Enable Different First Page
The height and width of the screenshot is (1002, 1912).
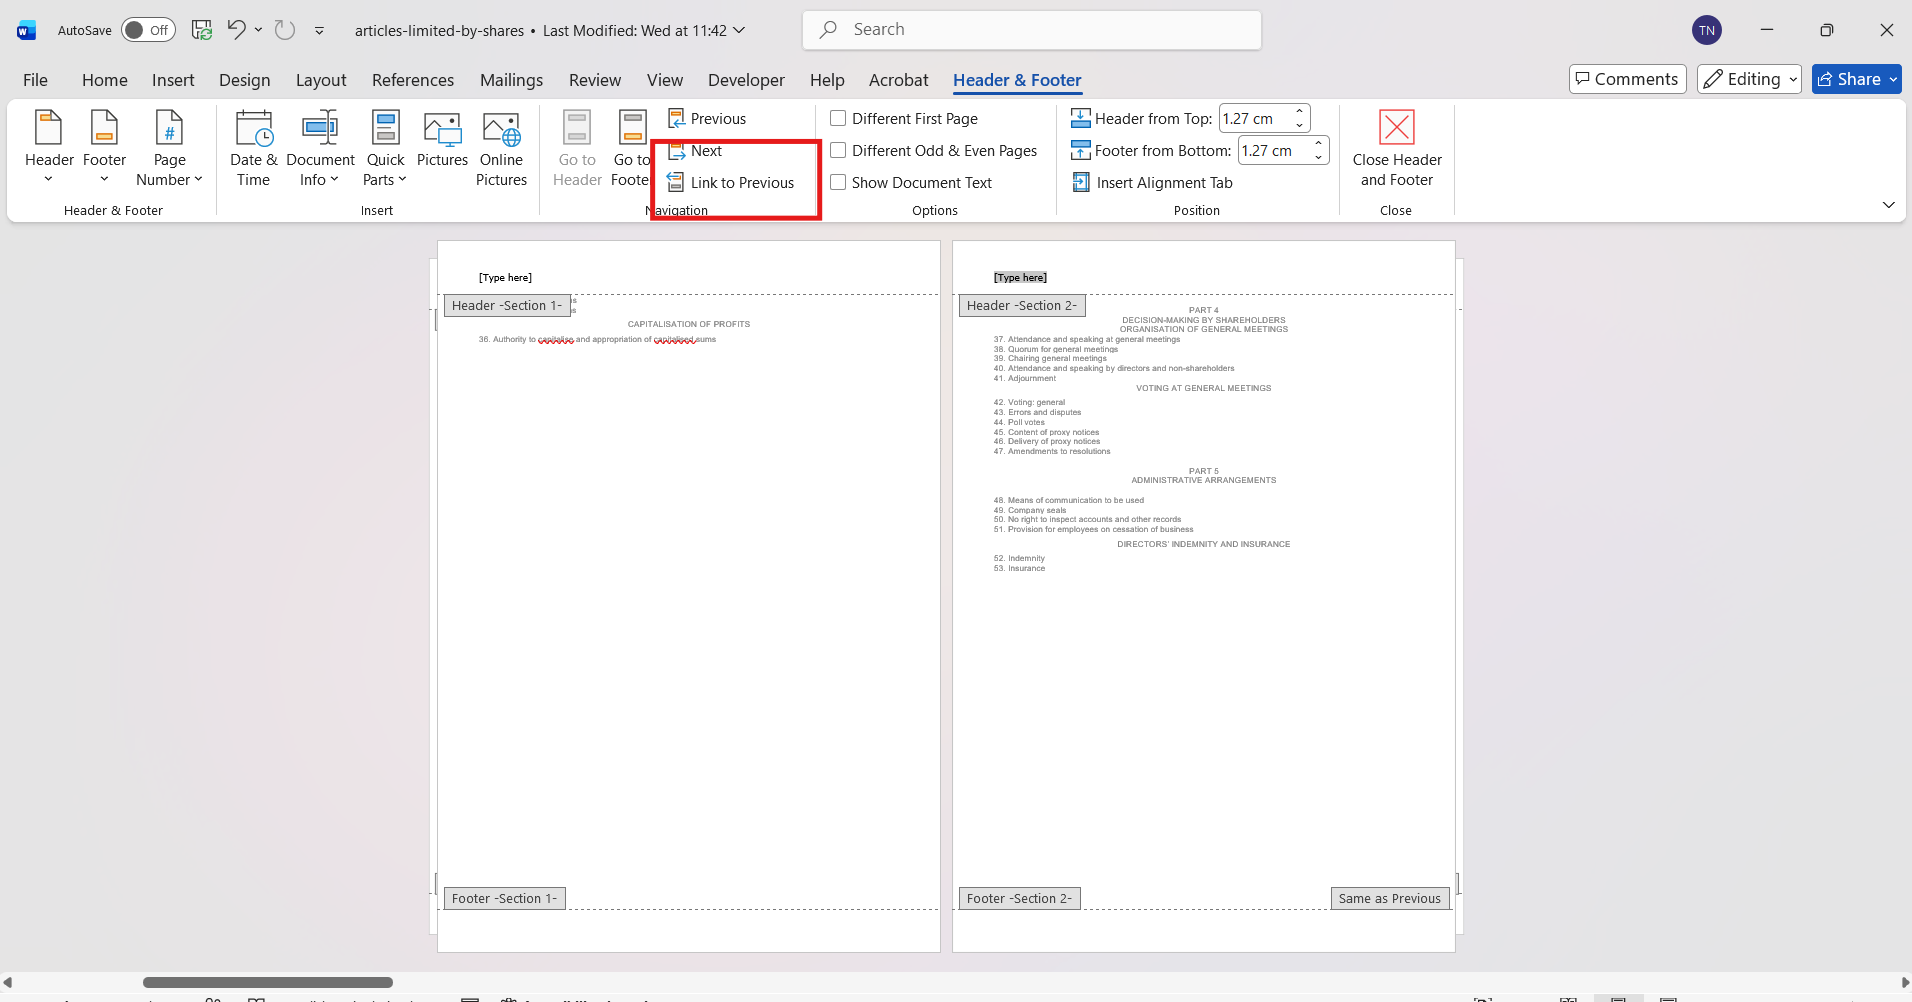pos(838,119)
